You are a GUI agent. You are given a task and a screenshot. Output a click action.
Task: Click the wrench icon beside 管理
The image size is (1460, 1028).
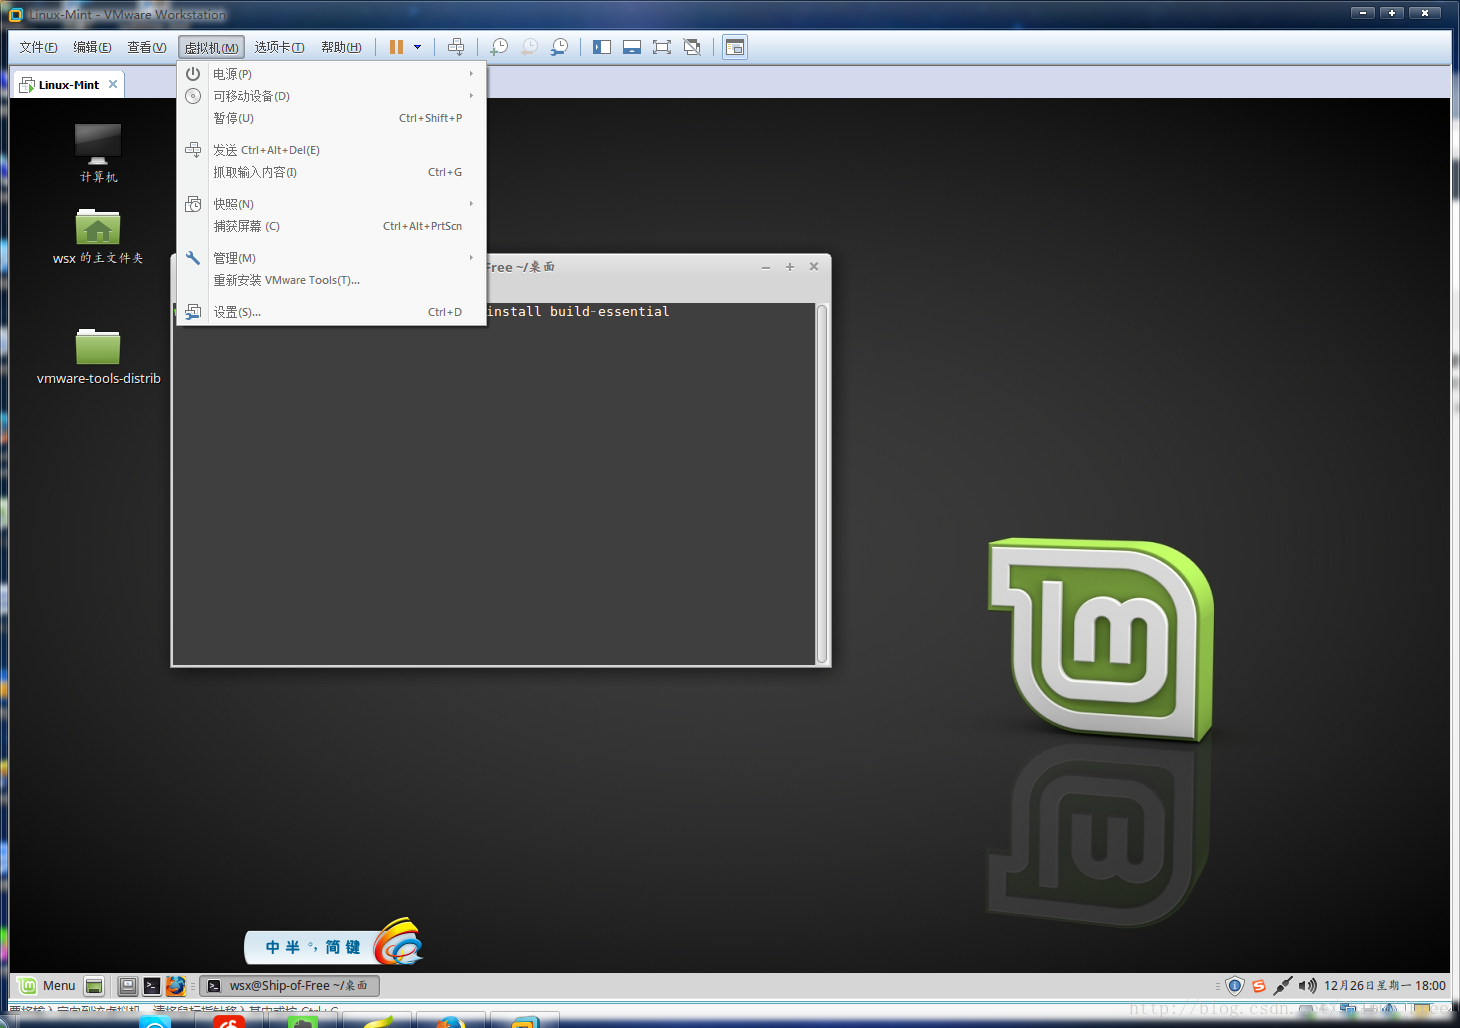point(193,258)
